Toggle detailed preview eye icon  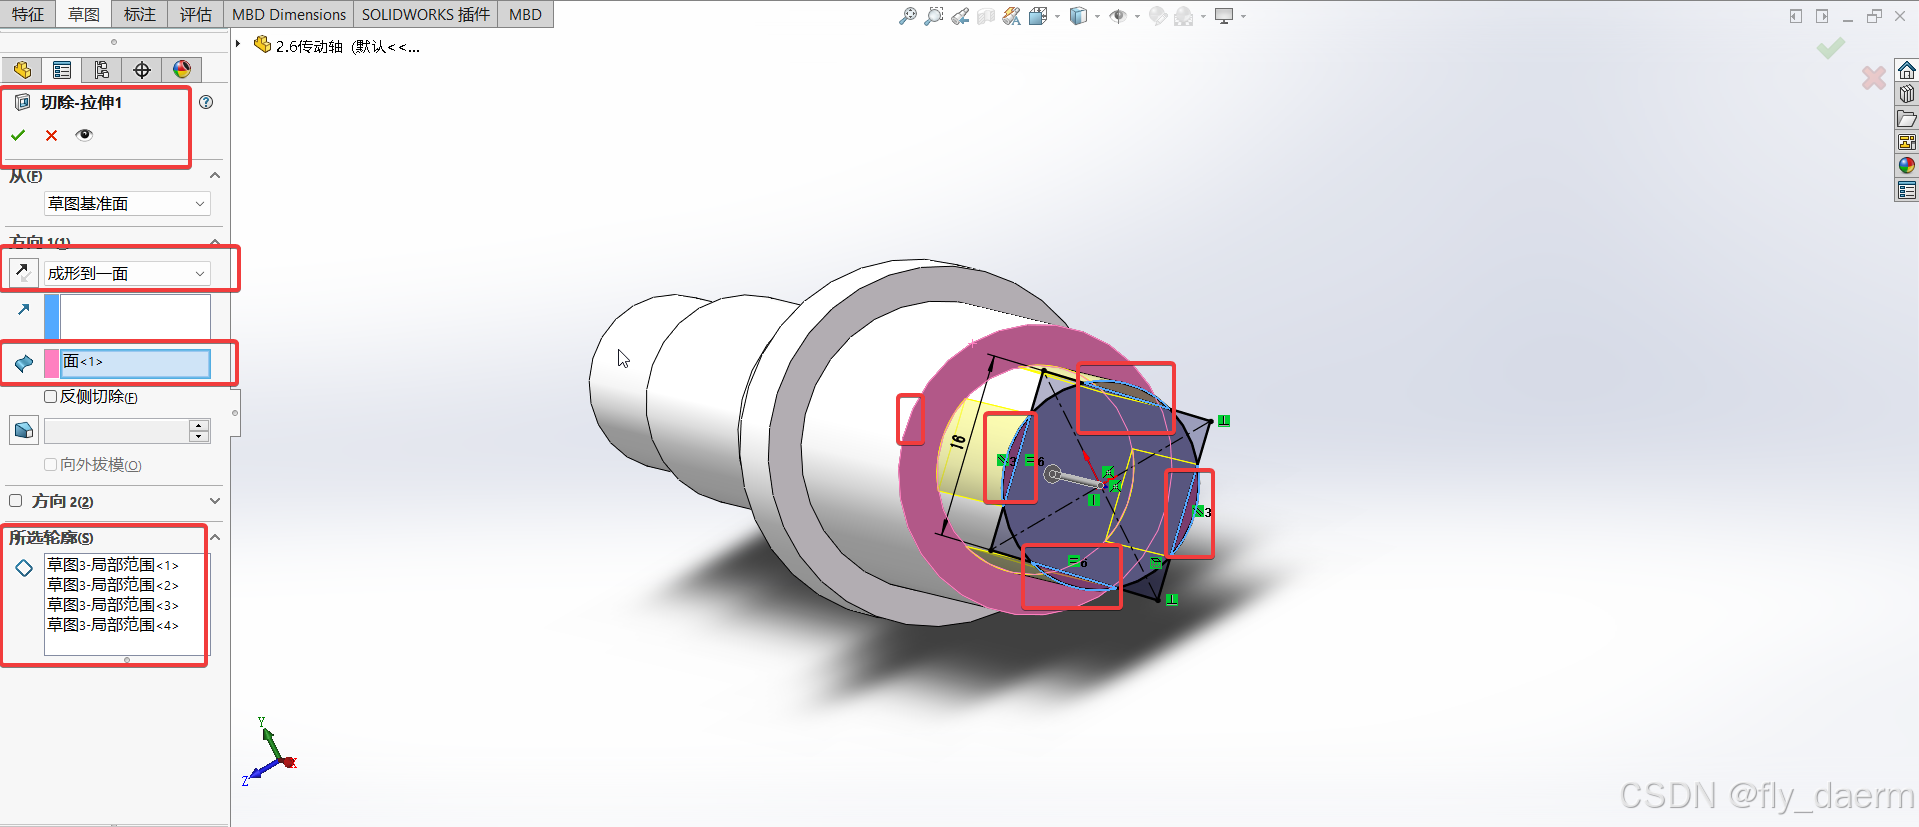point(84,135)
